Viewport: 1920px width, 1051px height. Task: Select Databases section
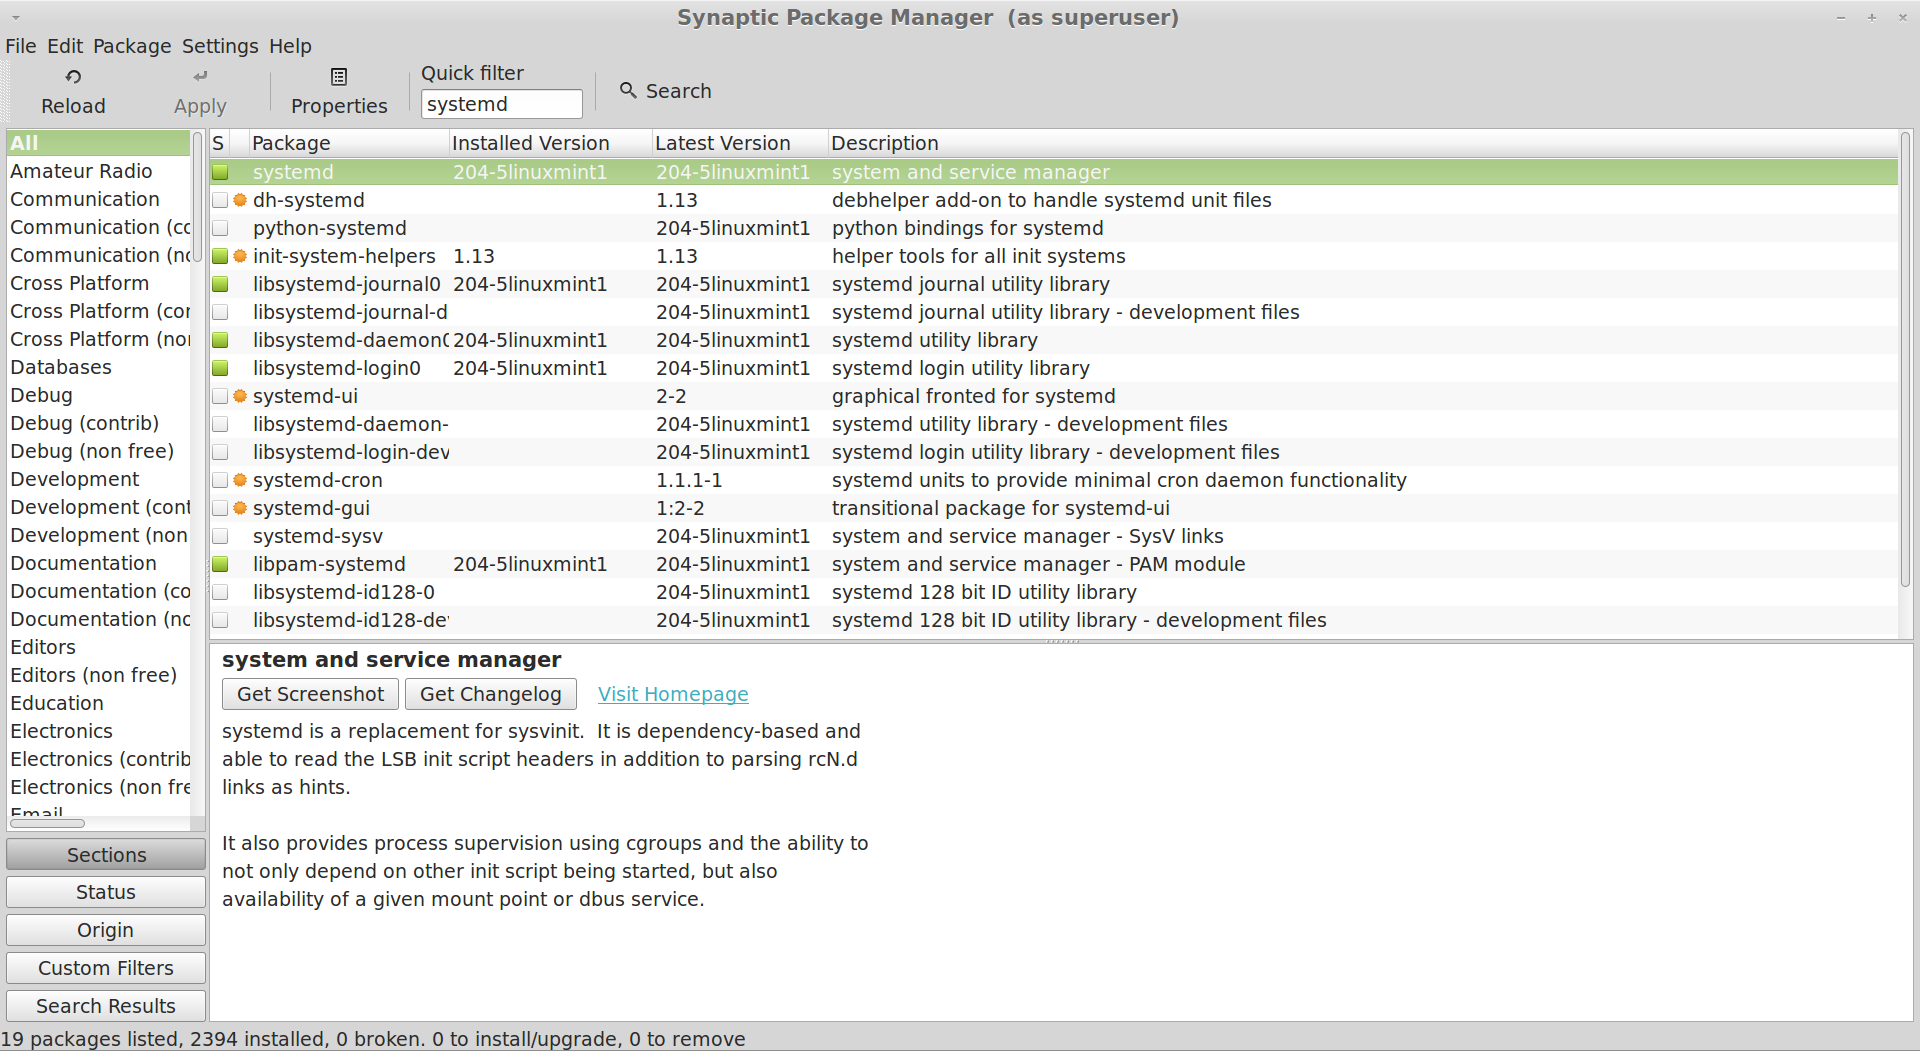click(x=98, y=367)
